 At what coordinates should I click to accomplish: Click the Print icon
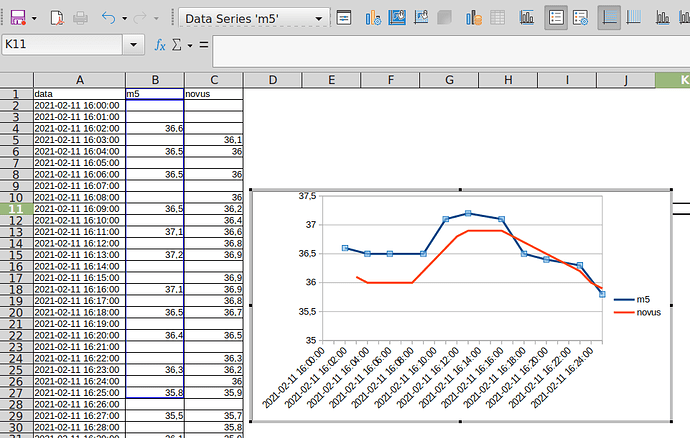(x=80, y=18)
